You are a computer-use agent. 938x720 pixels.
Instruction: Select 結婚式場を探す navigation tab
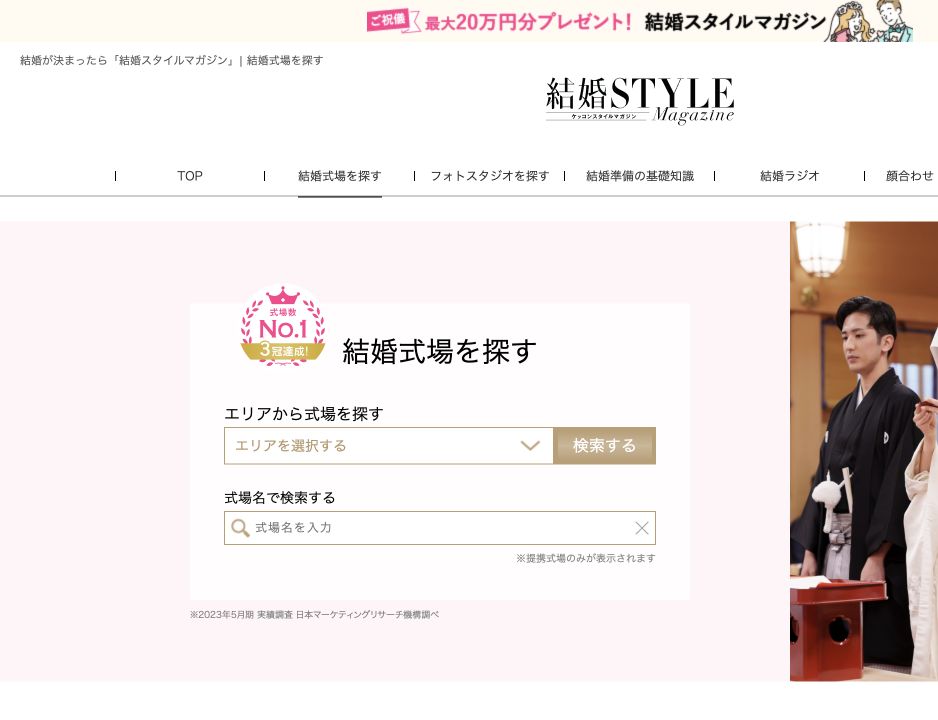click(x=340, y=176)
